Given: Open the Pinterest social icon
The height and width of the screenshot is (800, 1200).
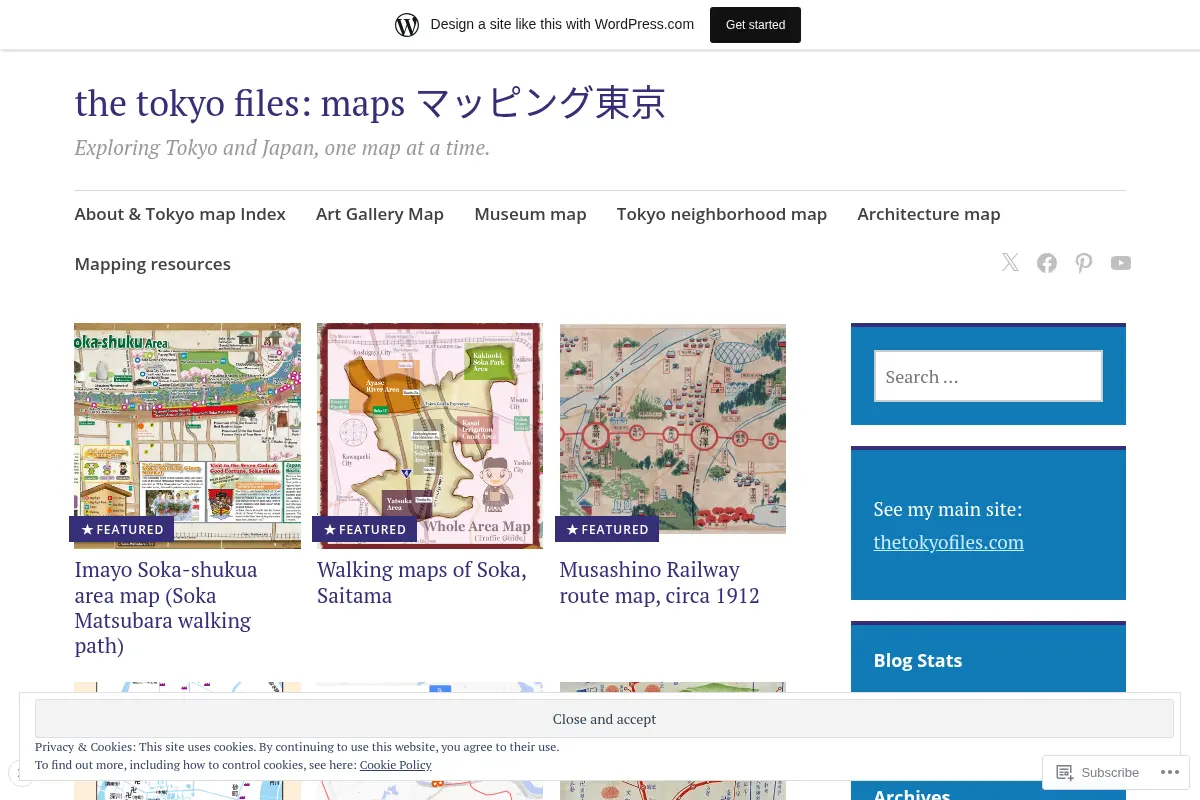Looking at the screenshot, I should coord(1084,263).
